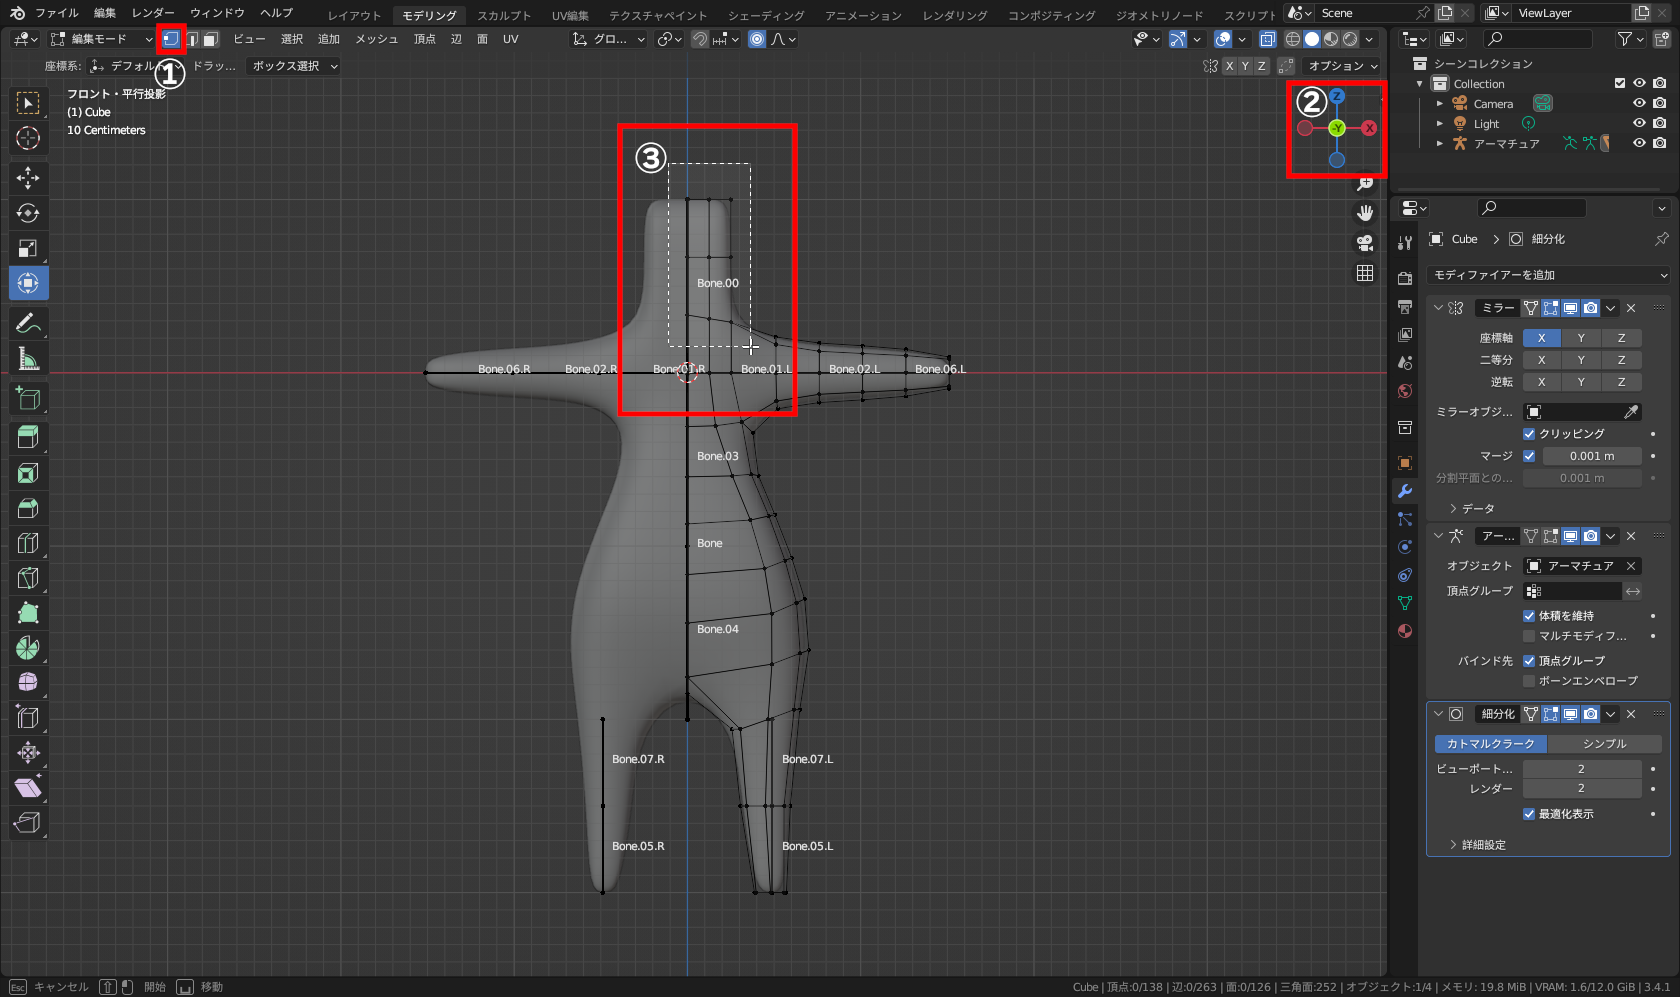The width and height of the screenshot is (1680, 997).
Task: Switch to the UV編集 workspace tab
Action: coord(570,15)
